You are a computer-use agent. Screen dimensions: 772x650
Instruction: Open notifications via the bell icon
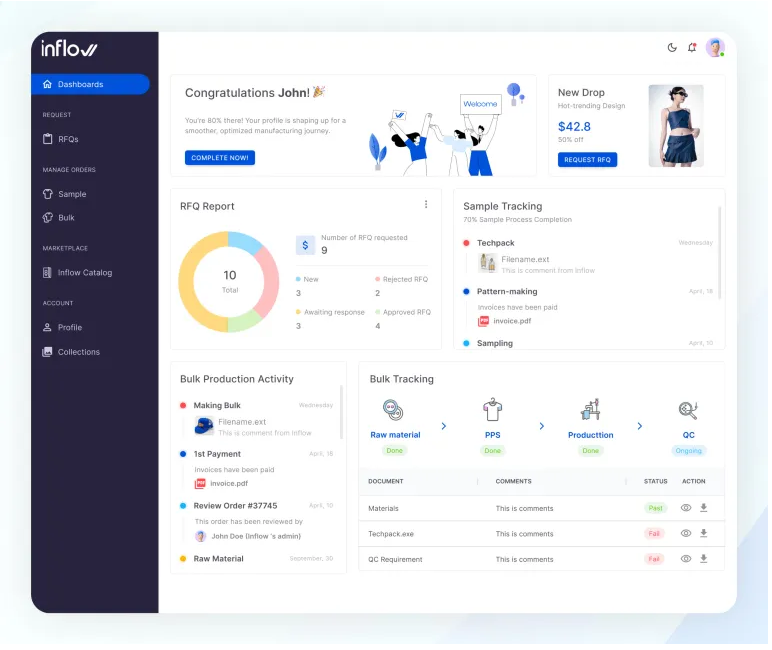[692, 47]
